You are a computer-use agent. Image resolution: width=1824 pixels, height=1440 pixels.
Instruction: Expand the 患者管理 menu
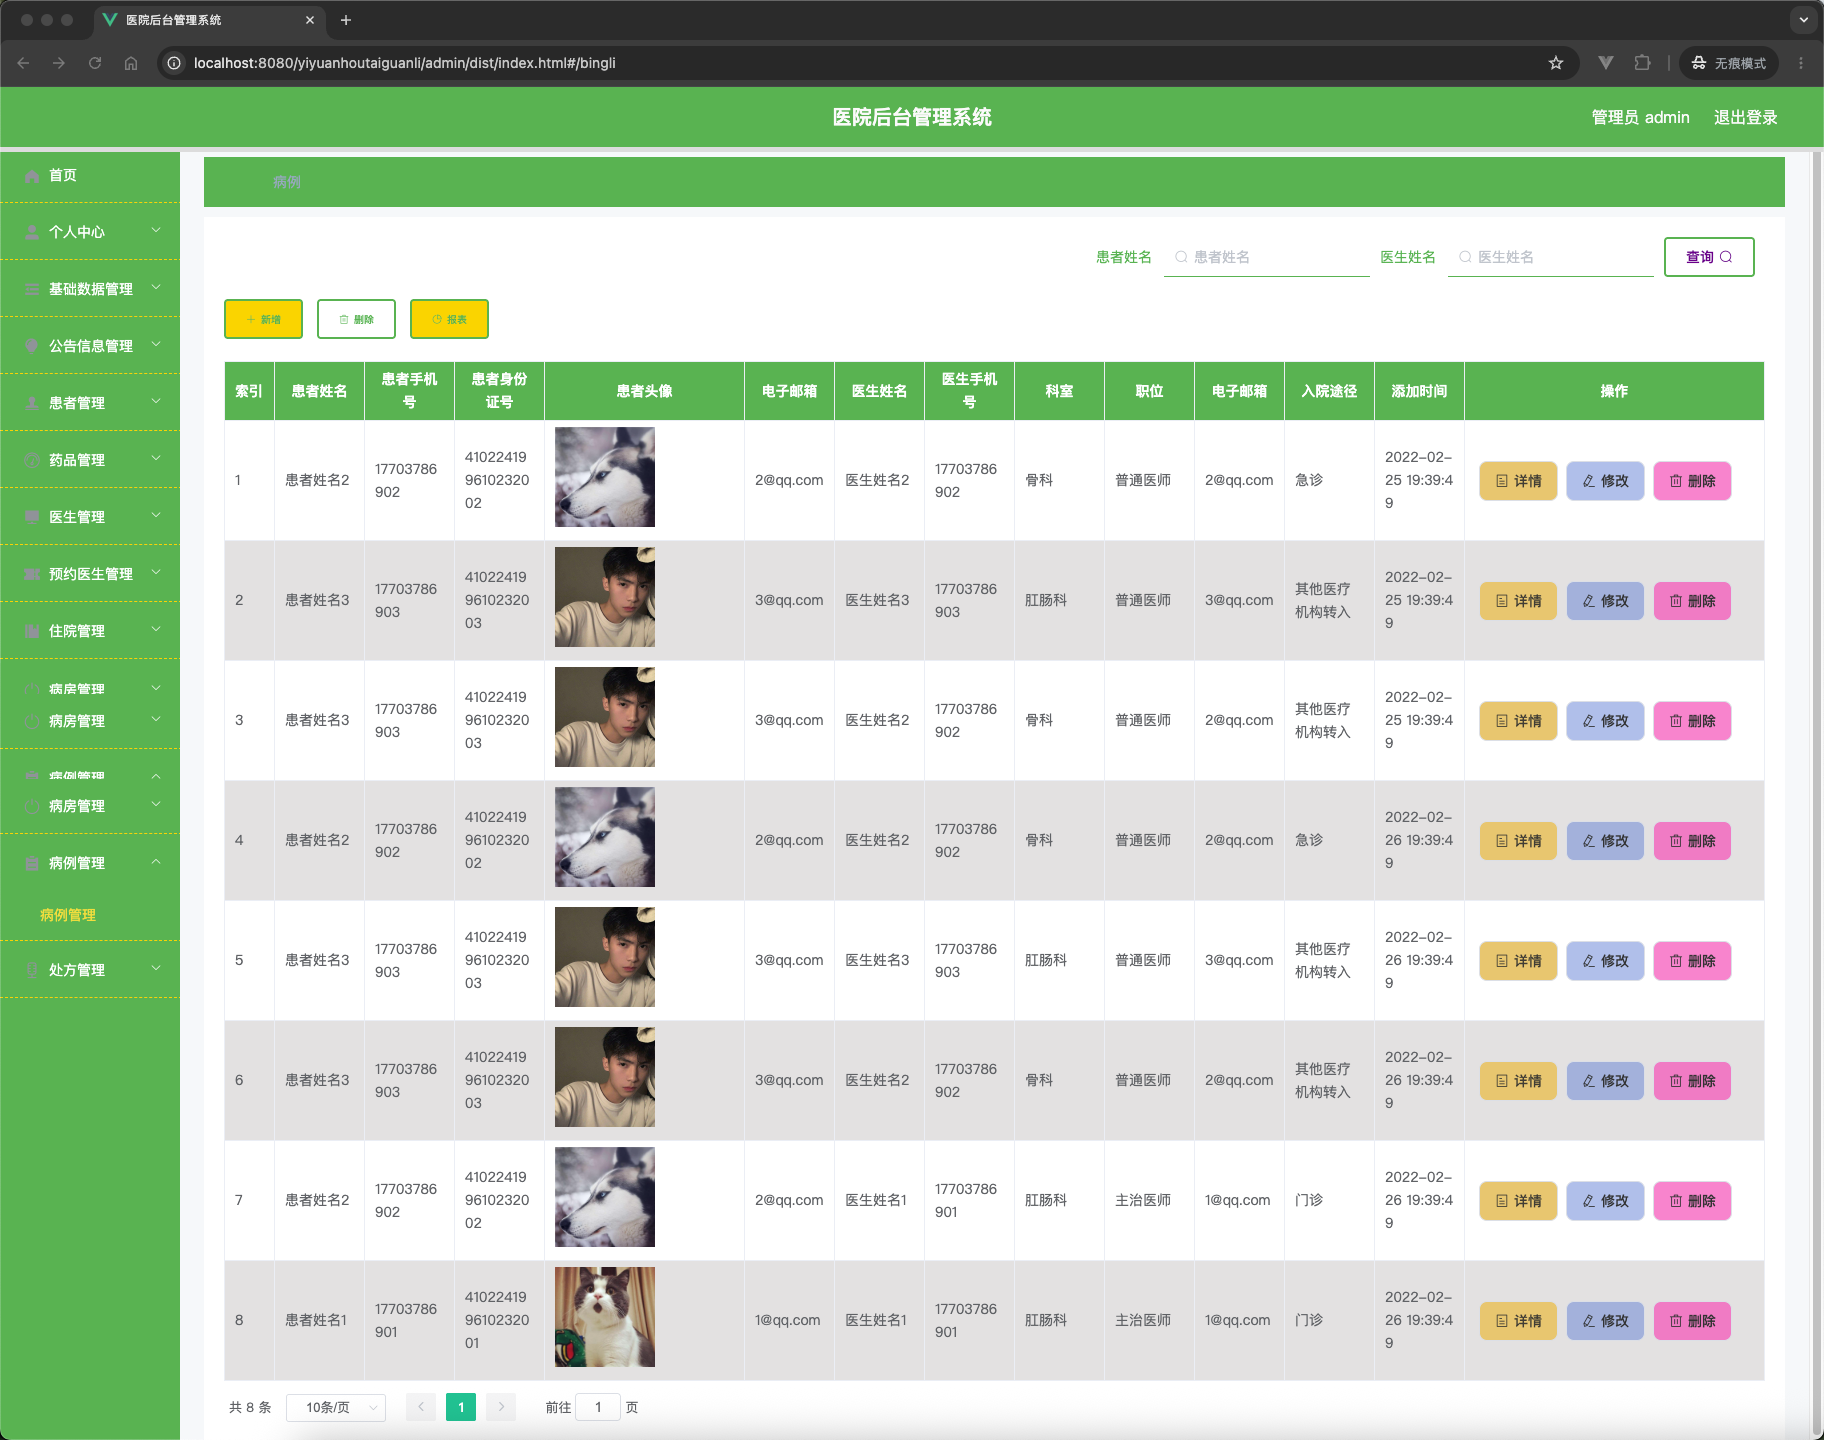tap(90, 403)
